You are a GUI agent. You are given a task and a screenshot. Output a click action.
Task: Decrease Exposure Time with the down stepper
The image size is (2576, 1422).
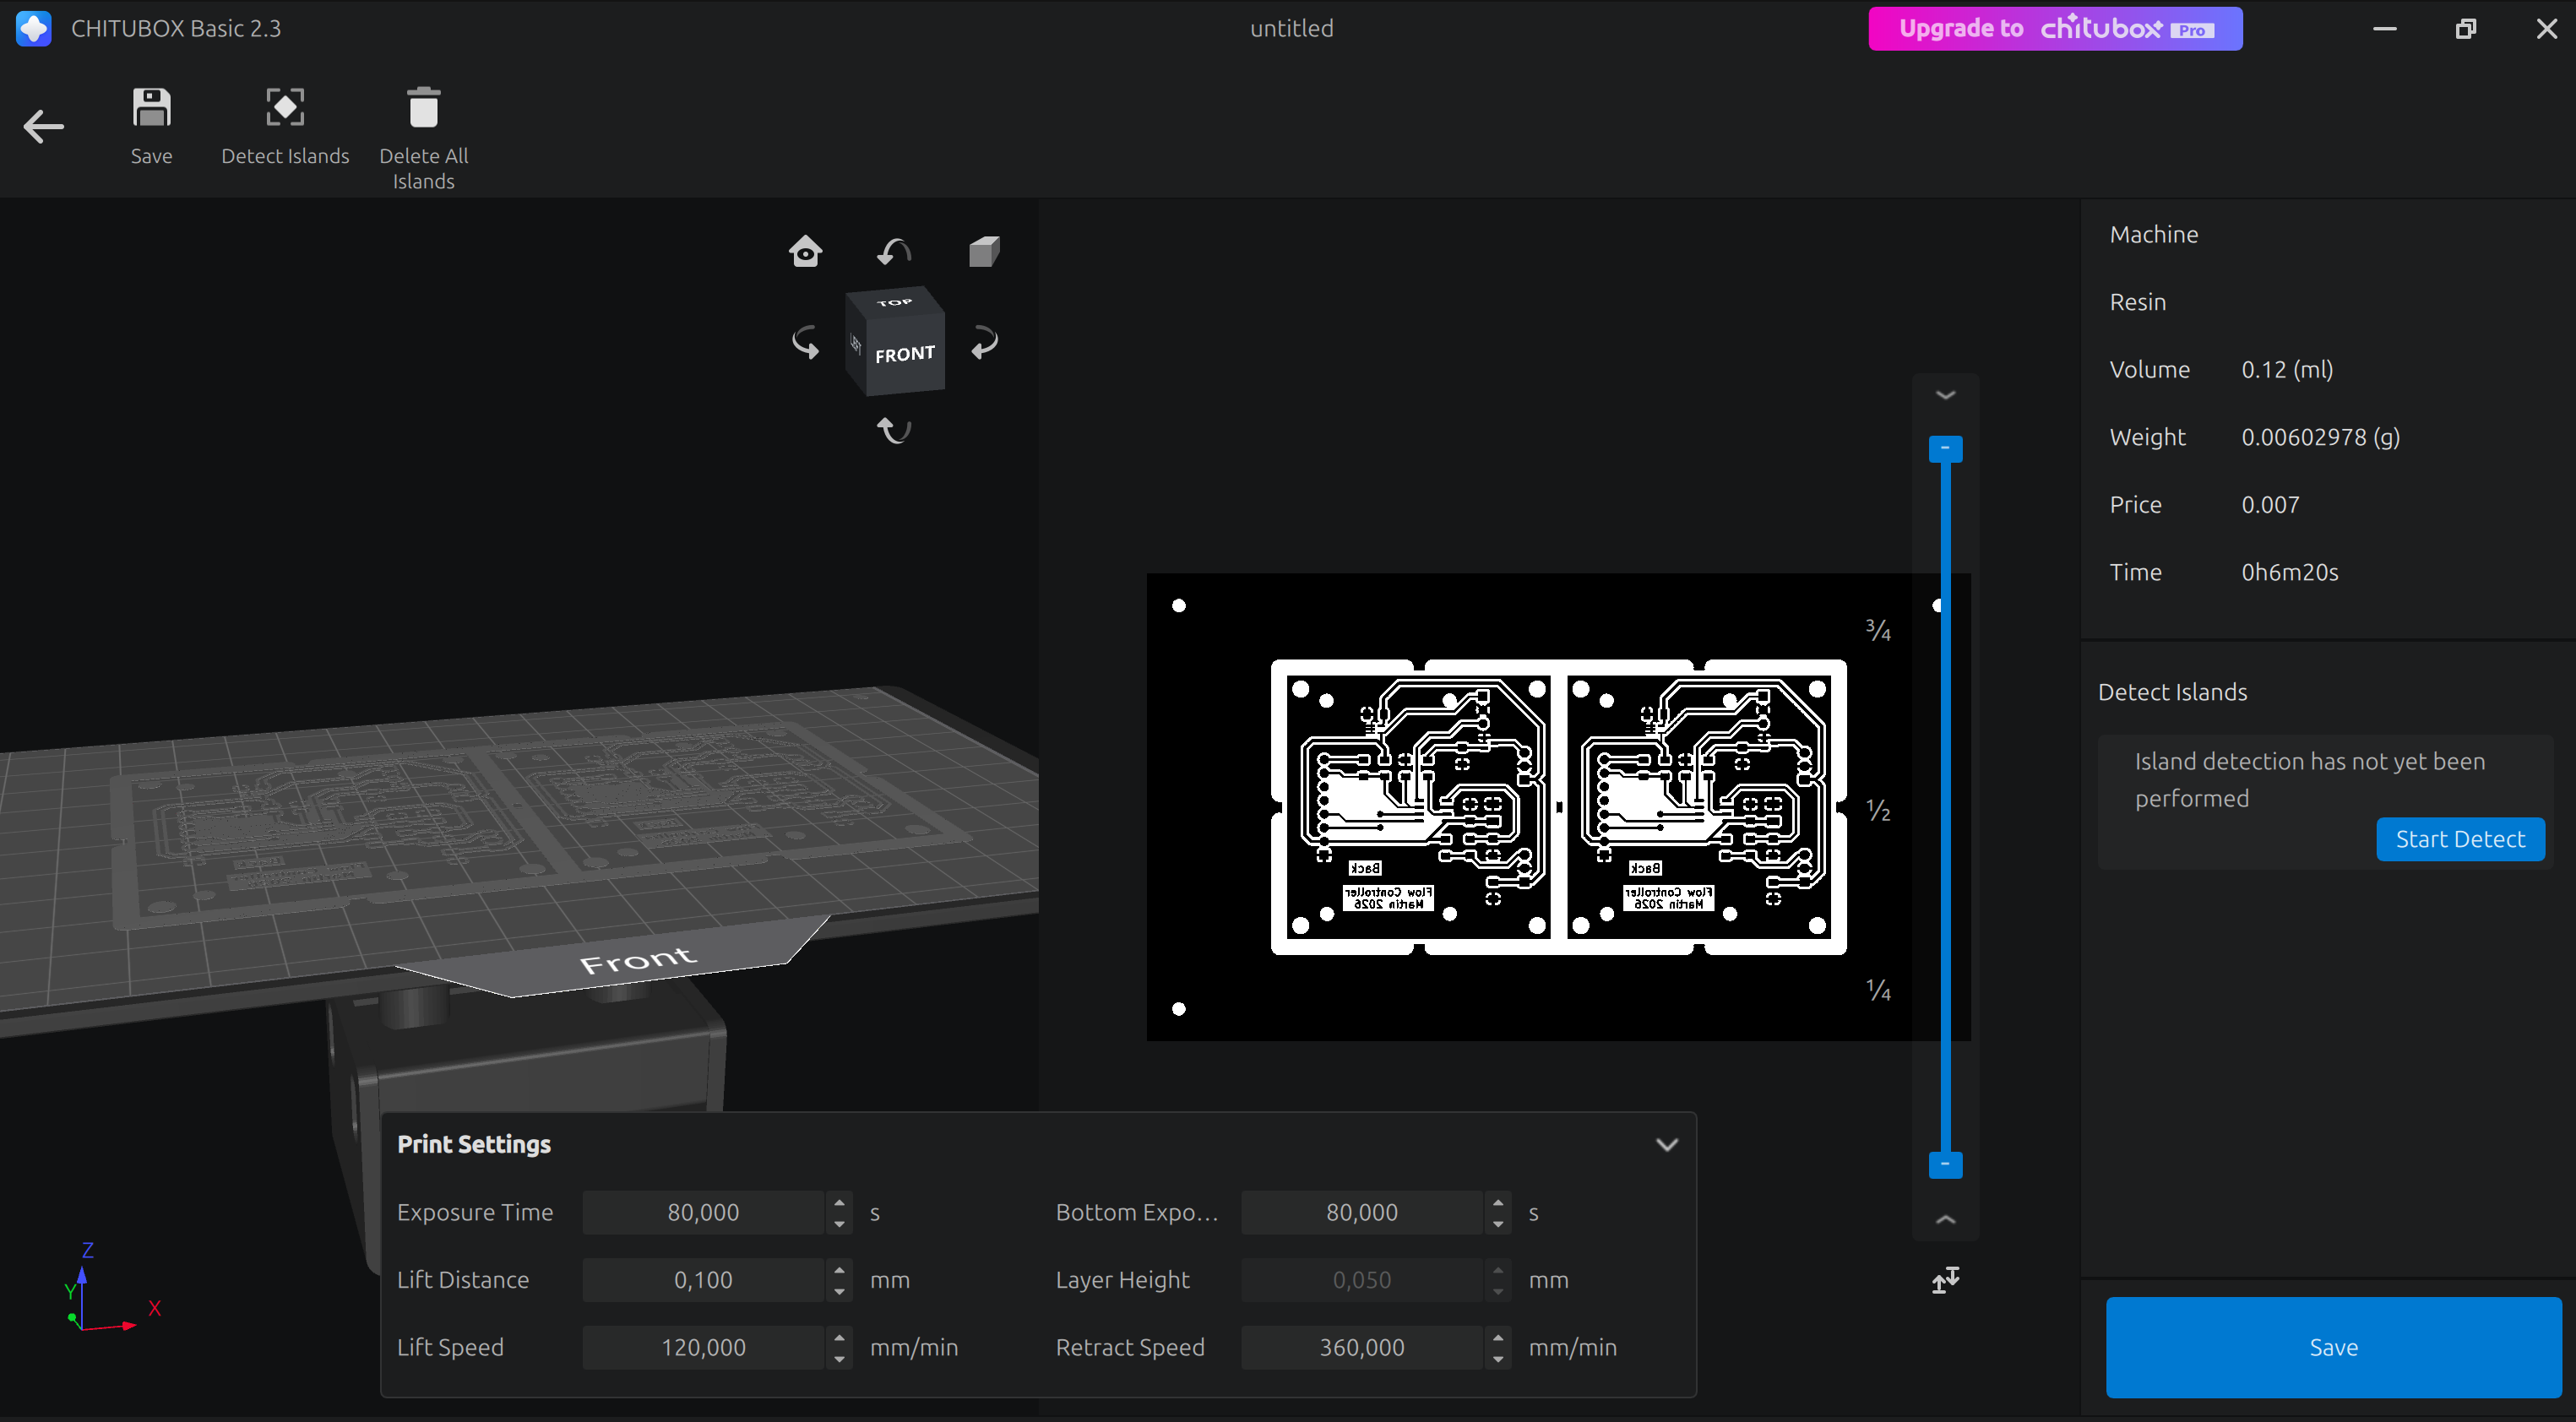[x=839, y=1223]
